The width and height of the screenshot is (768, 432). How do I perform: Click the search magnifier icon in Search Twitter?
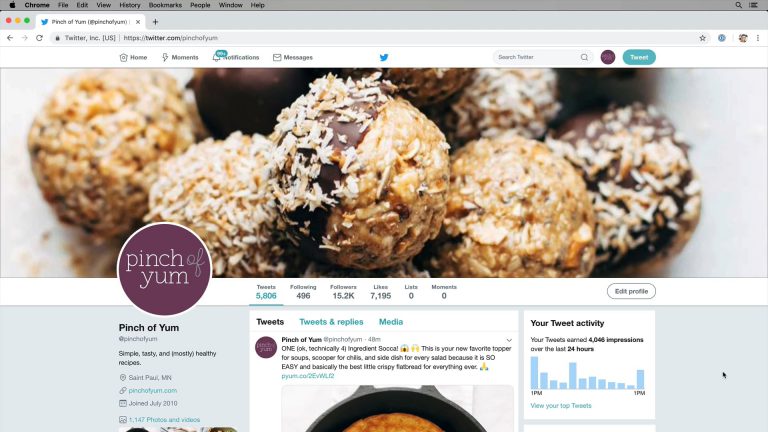tap(584, 57)
